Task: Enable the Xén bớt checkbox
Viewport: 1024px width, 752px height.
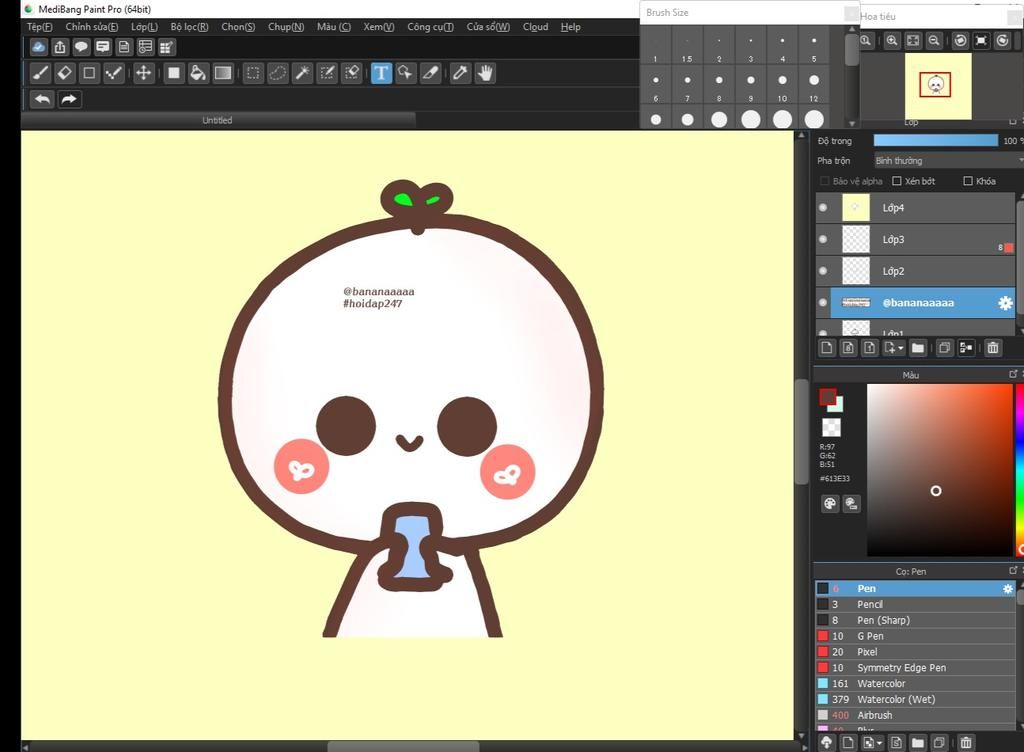Action: [x=897, y=181]
